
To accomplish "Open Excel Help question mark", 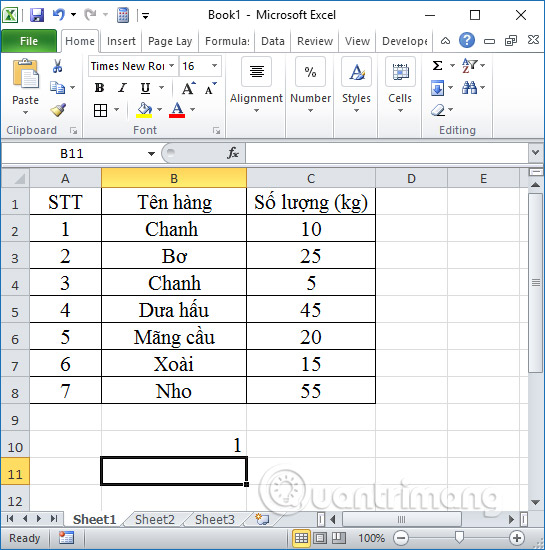I will point(467,41).
